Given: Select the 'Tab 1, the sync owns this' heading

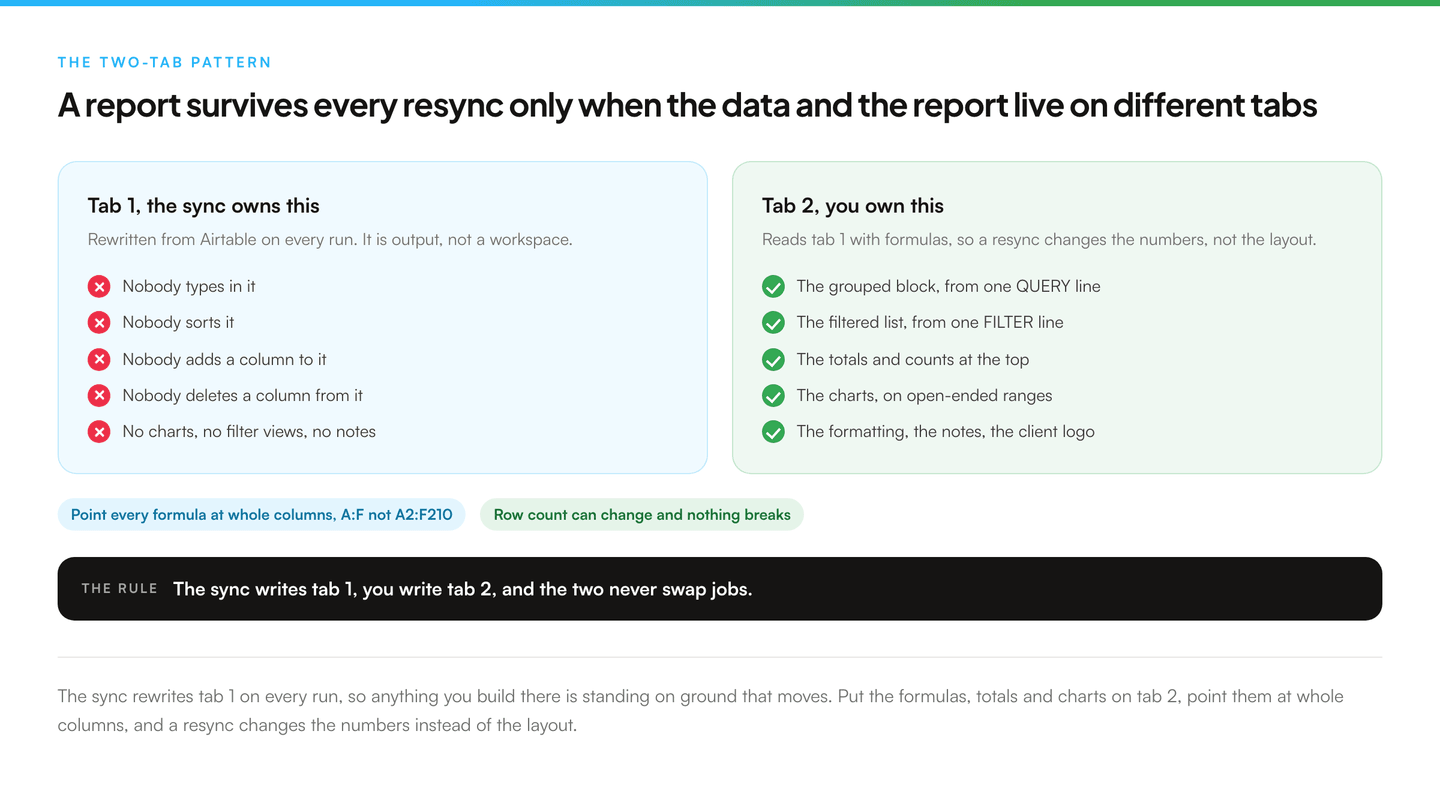Looking at the screenshot, I should [204, 206].
